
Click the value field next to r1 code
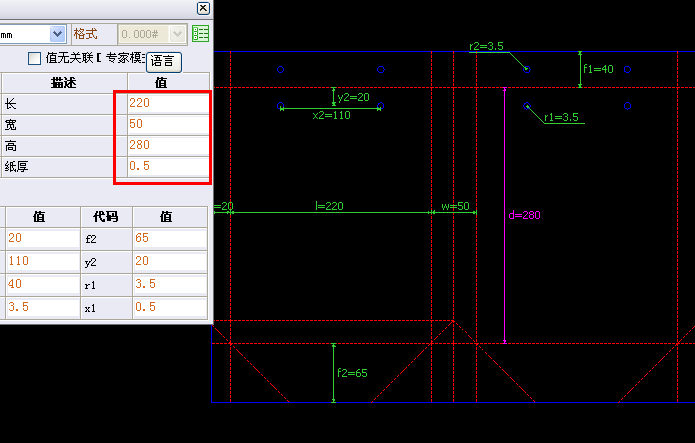coord(170,285)
